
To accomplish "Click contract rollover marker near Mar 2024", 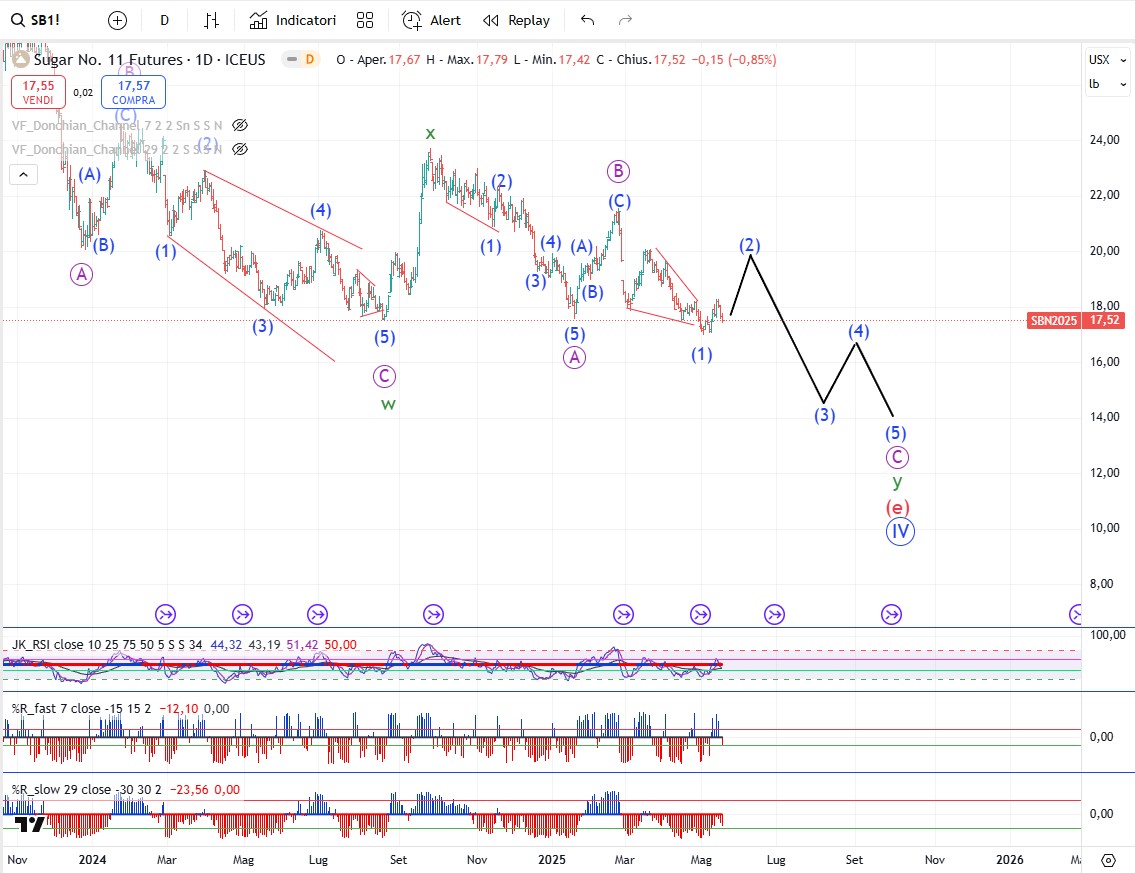I will pyautogui.click(x=166, y=615).
